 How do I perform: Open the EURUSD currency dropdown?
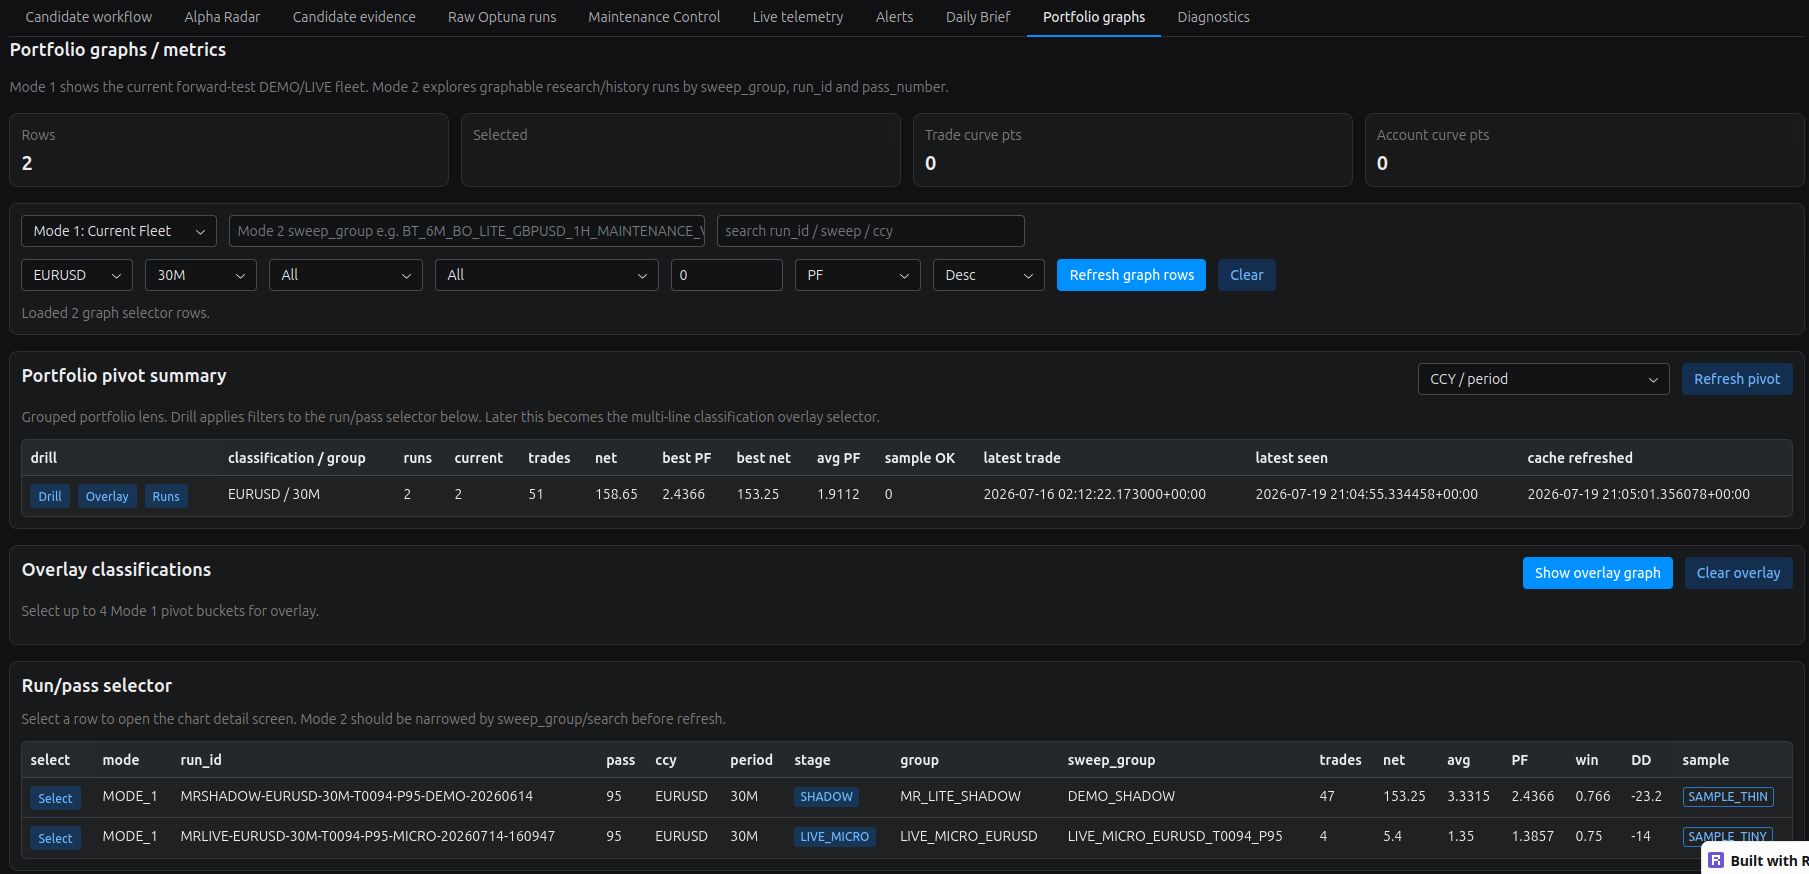pos(77,275)
